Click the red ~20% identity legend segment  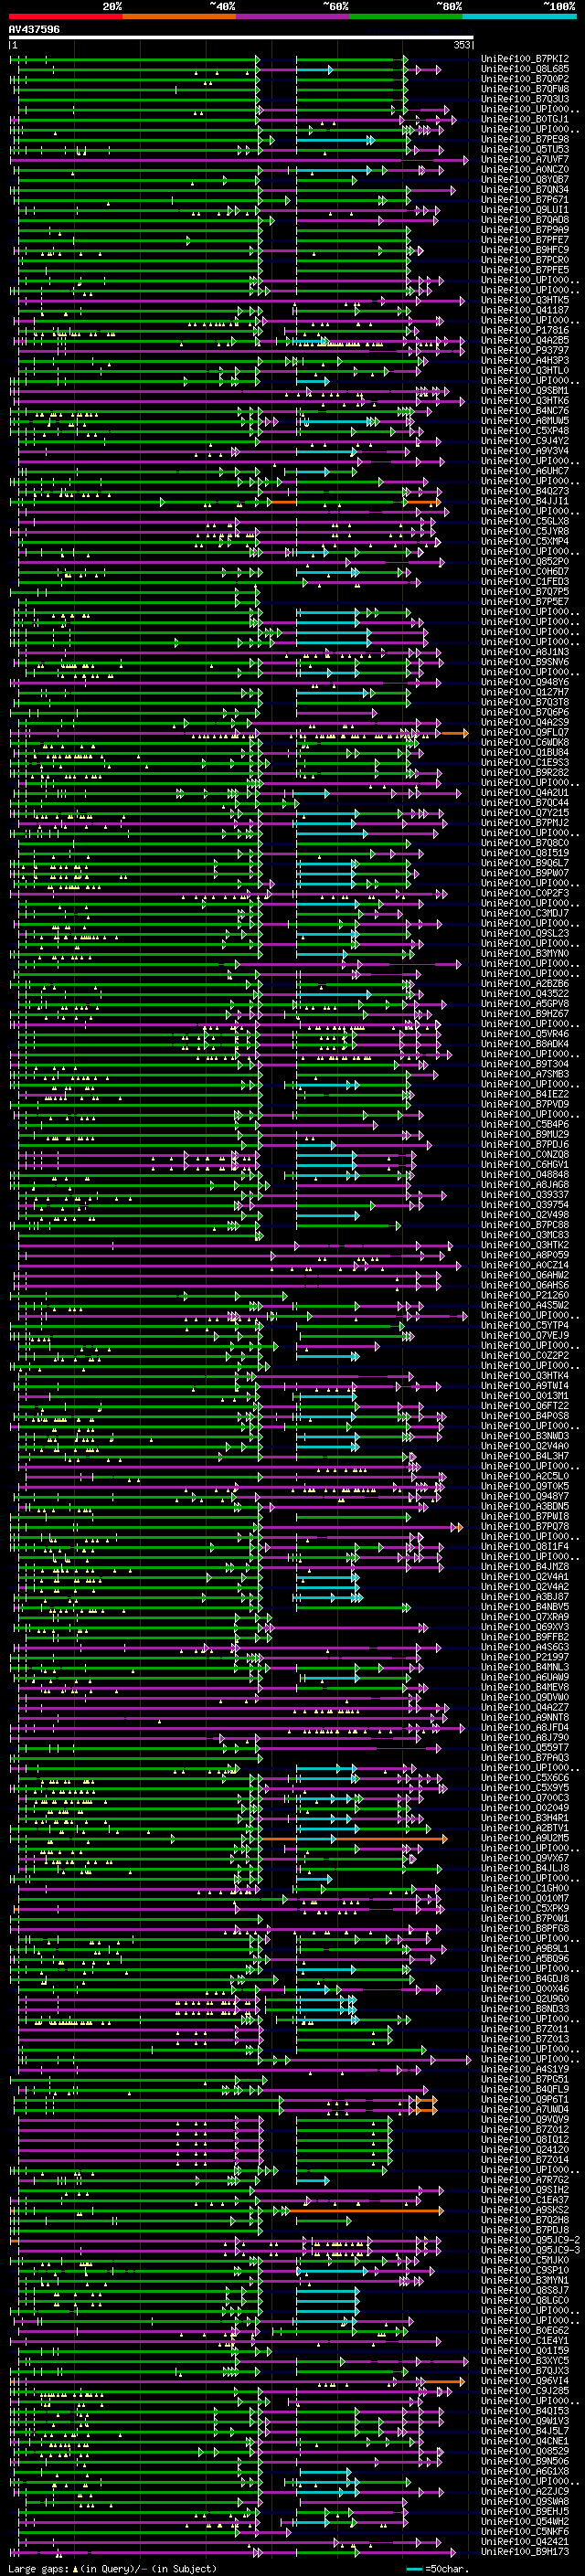point(65,17)
